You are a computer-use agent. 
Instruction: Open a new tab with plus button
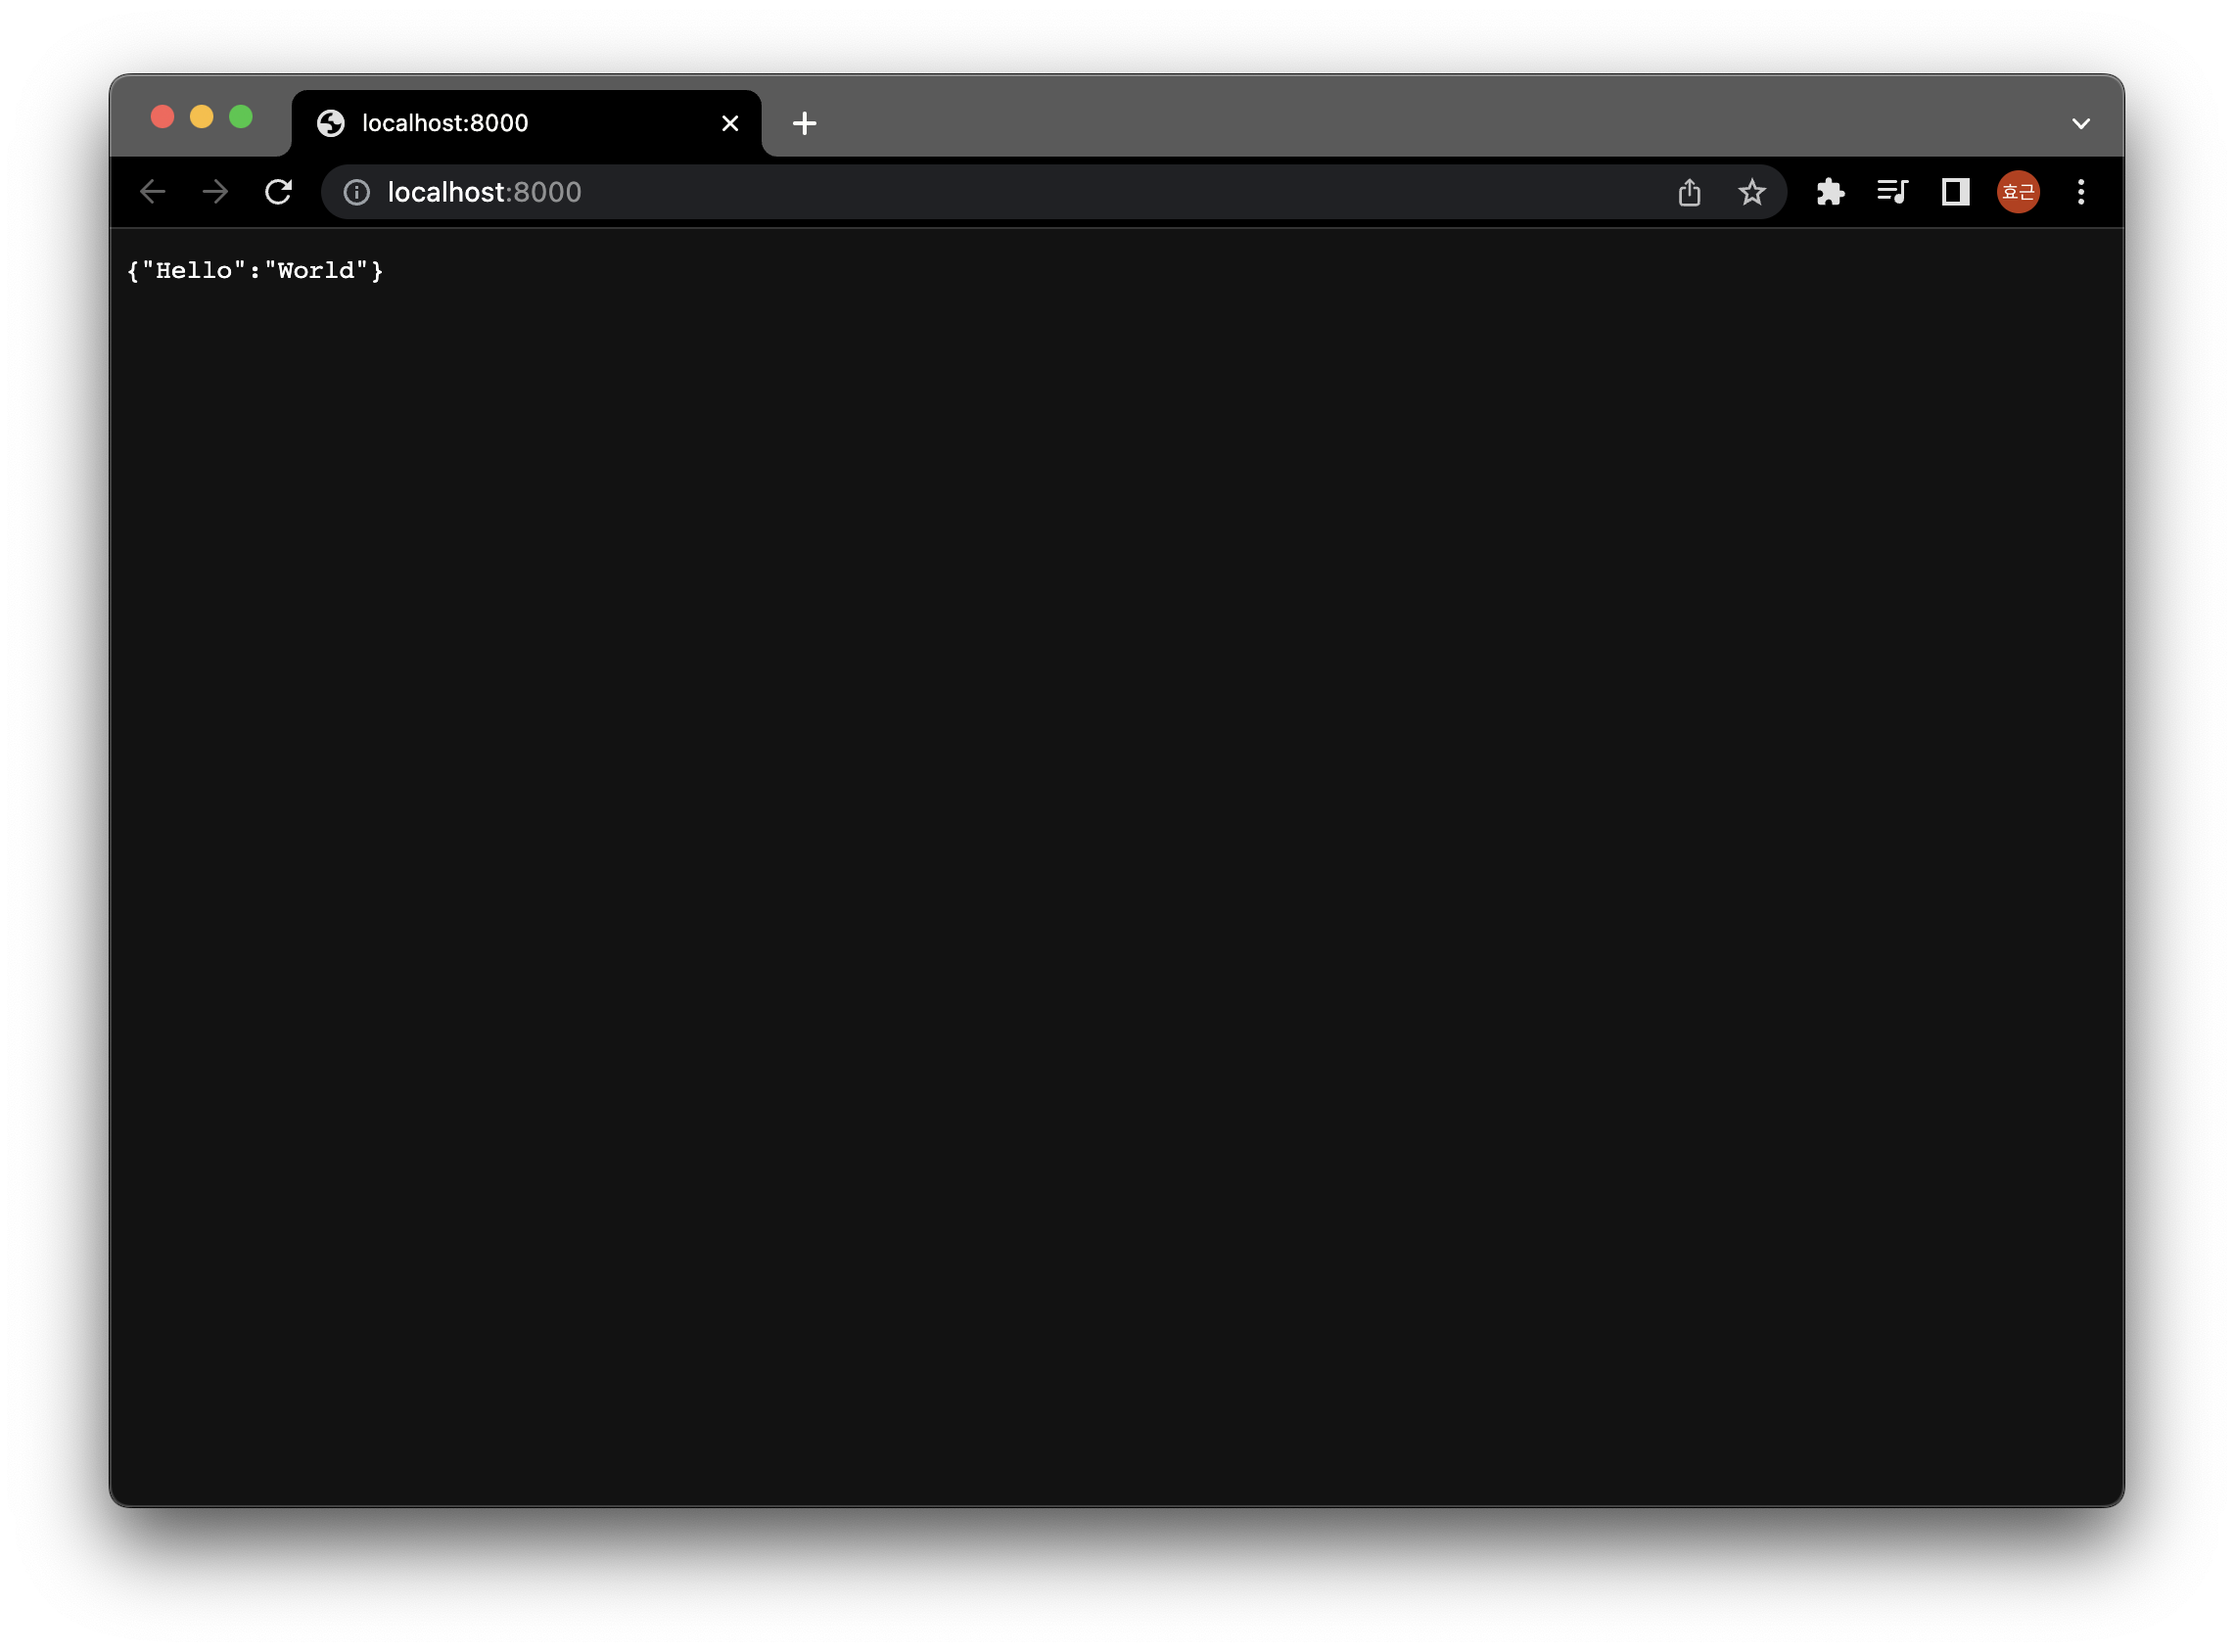coord(804,123)
